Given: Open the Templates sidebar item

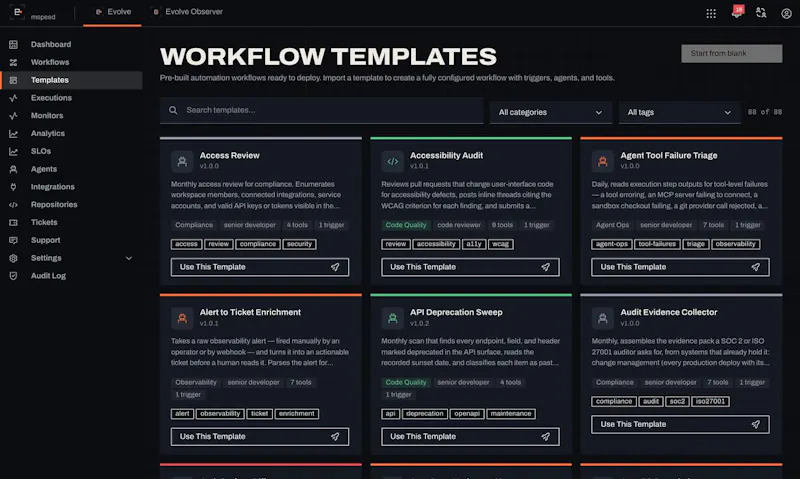Looking at the screenshot, I should point(71,80).
